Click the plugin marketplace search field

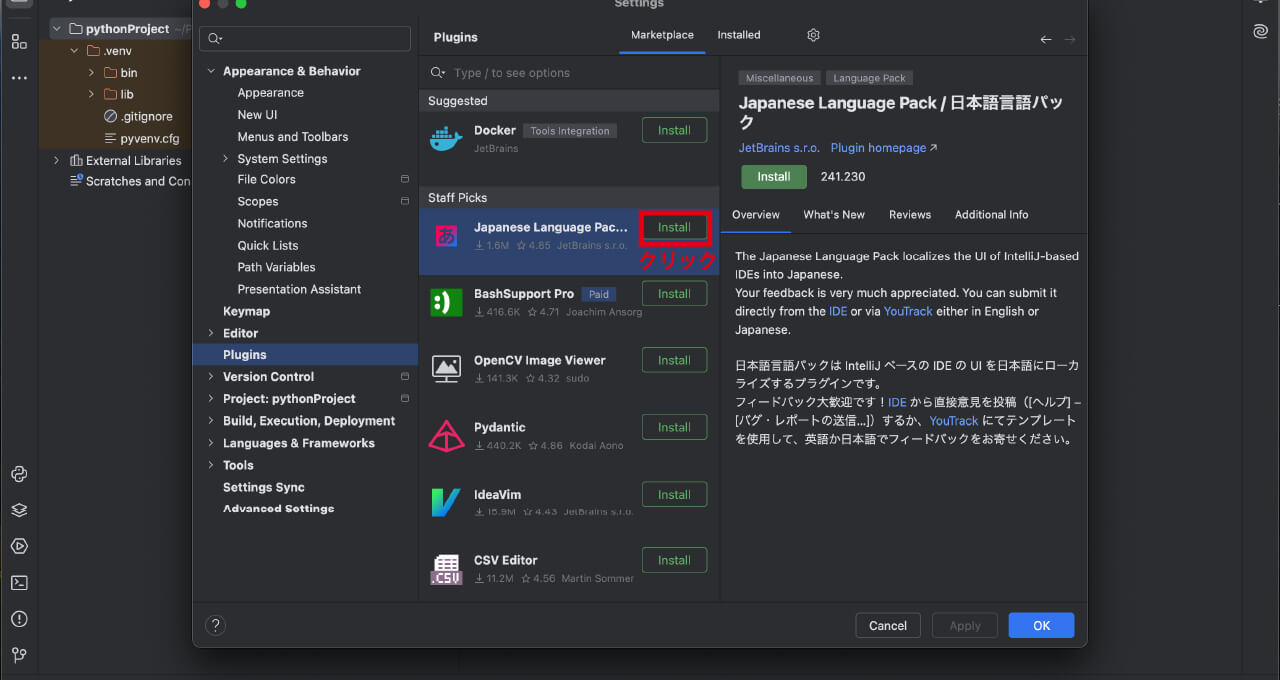pyautogui.click(x=569, y=72)
